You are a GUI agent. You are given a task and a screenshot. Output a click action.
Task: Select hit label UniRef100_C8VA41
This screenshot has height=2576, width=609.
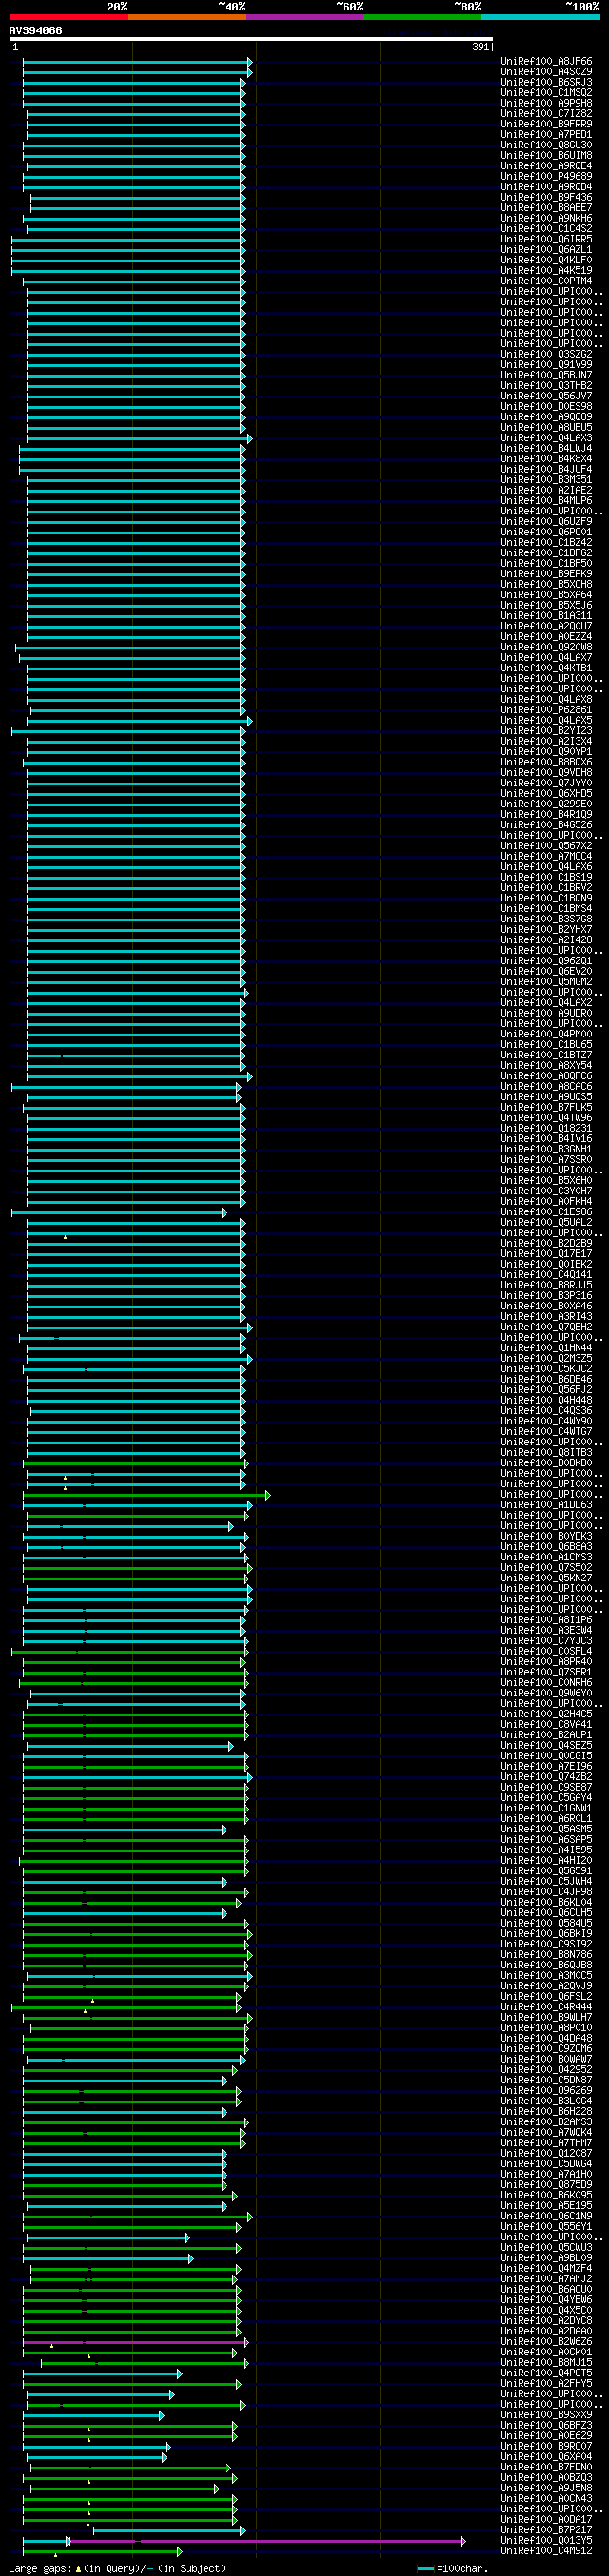[546, 1725]
